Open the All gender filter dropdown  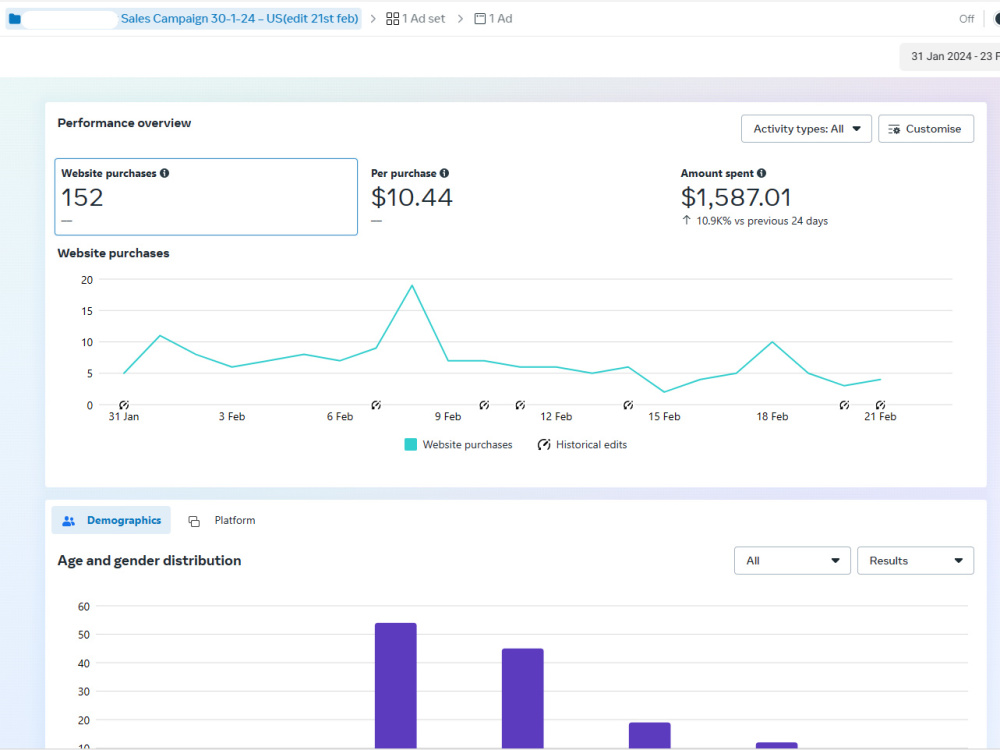[x=792, y=561]
